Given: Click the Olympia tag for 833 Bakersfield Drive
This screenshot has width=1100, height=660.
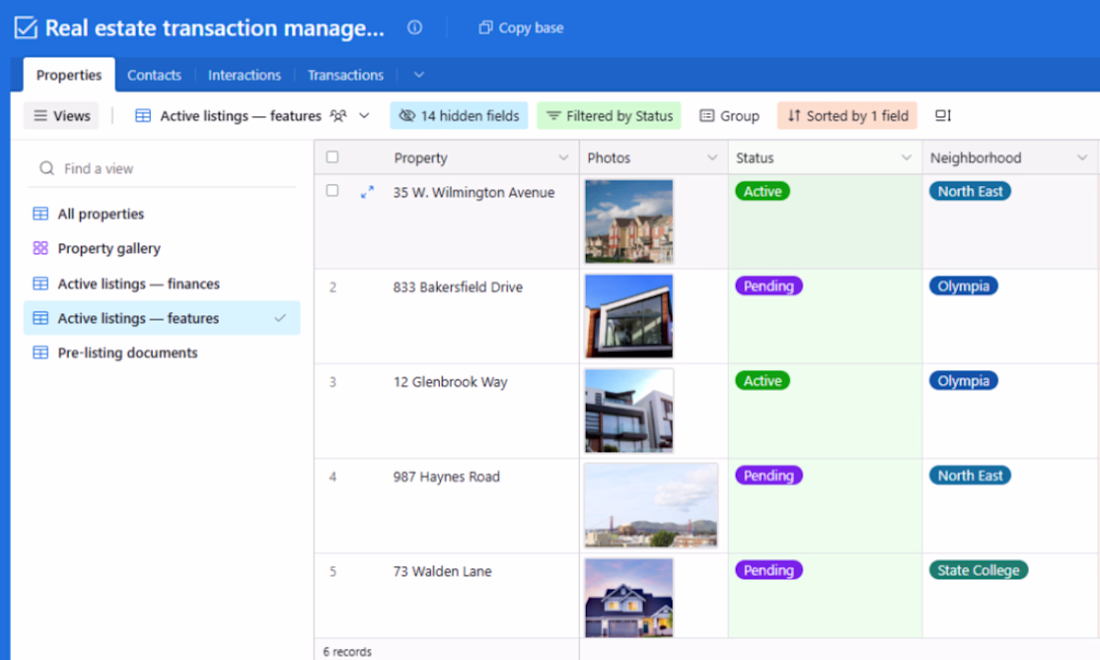Looking at the screenshot, I should [963, 286].
